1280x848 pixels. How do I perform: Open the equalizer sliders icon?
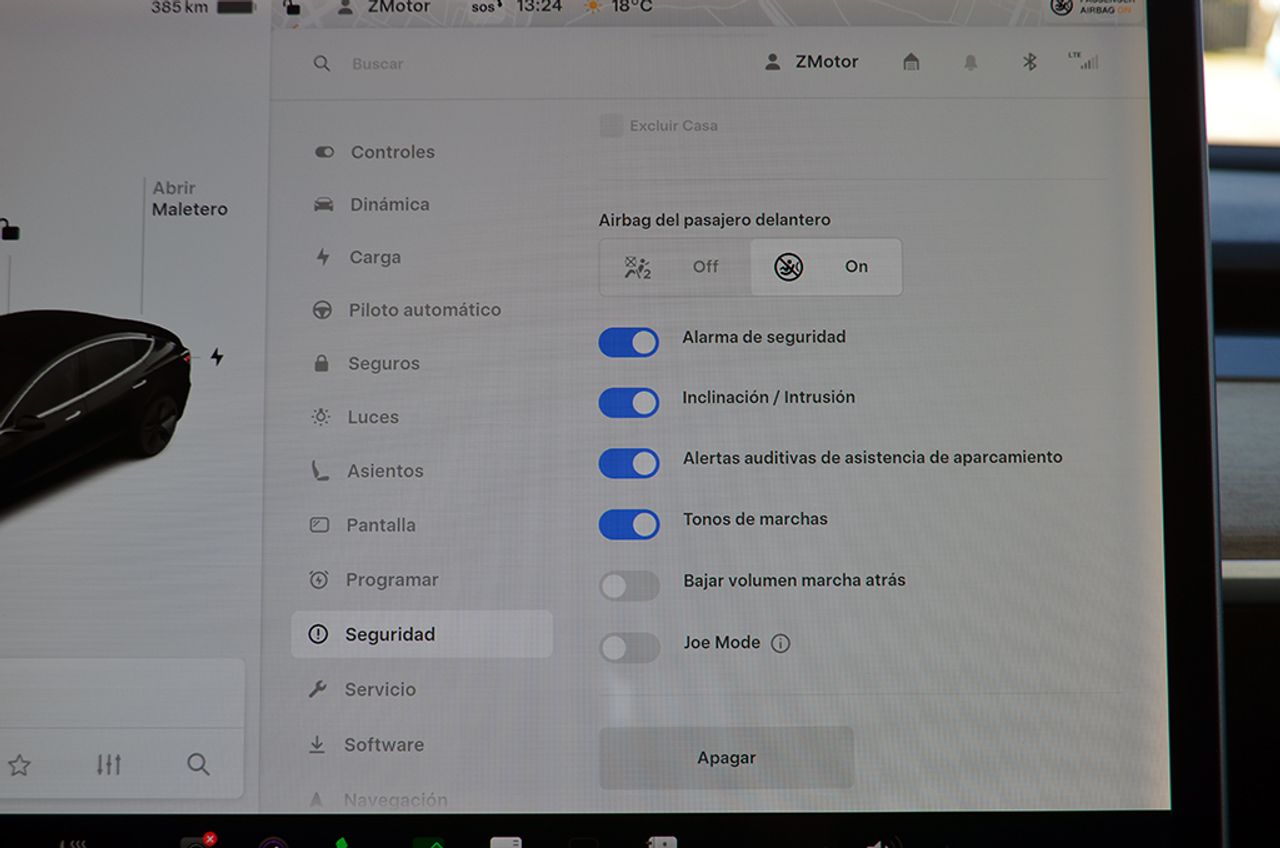click(x=109, y=765)
